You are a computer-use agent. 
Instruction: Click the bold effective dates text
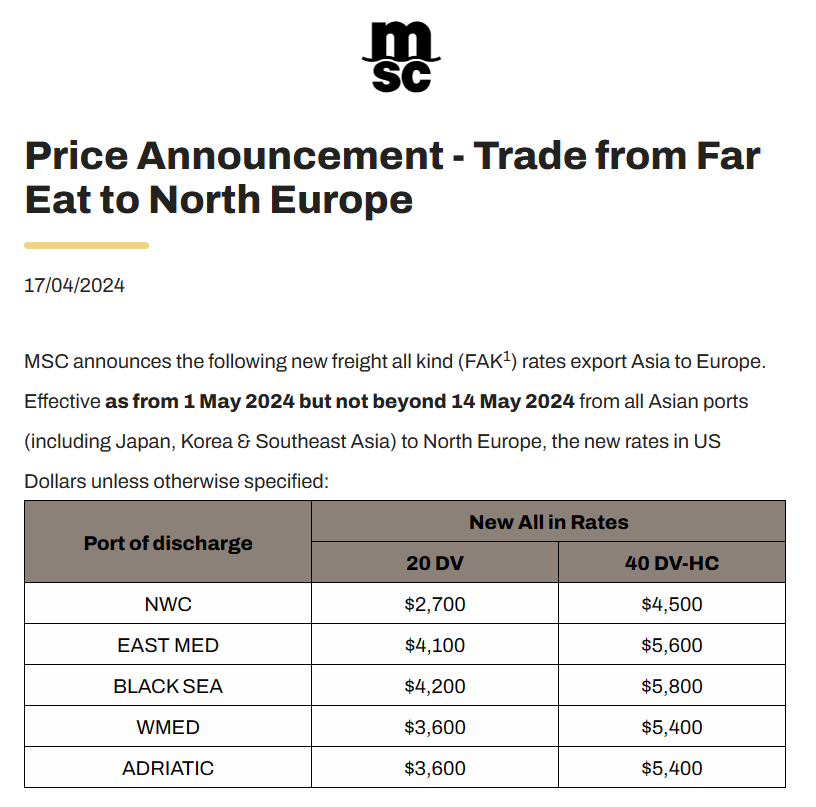coord(340,401)
